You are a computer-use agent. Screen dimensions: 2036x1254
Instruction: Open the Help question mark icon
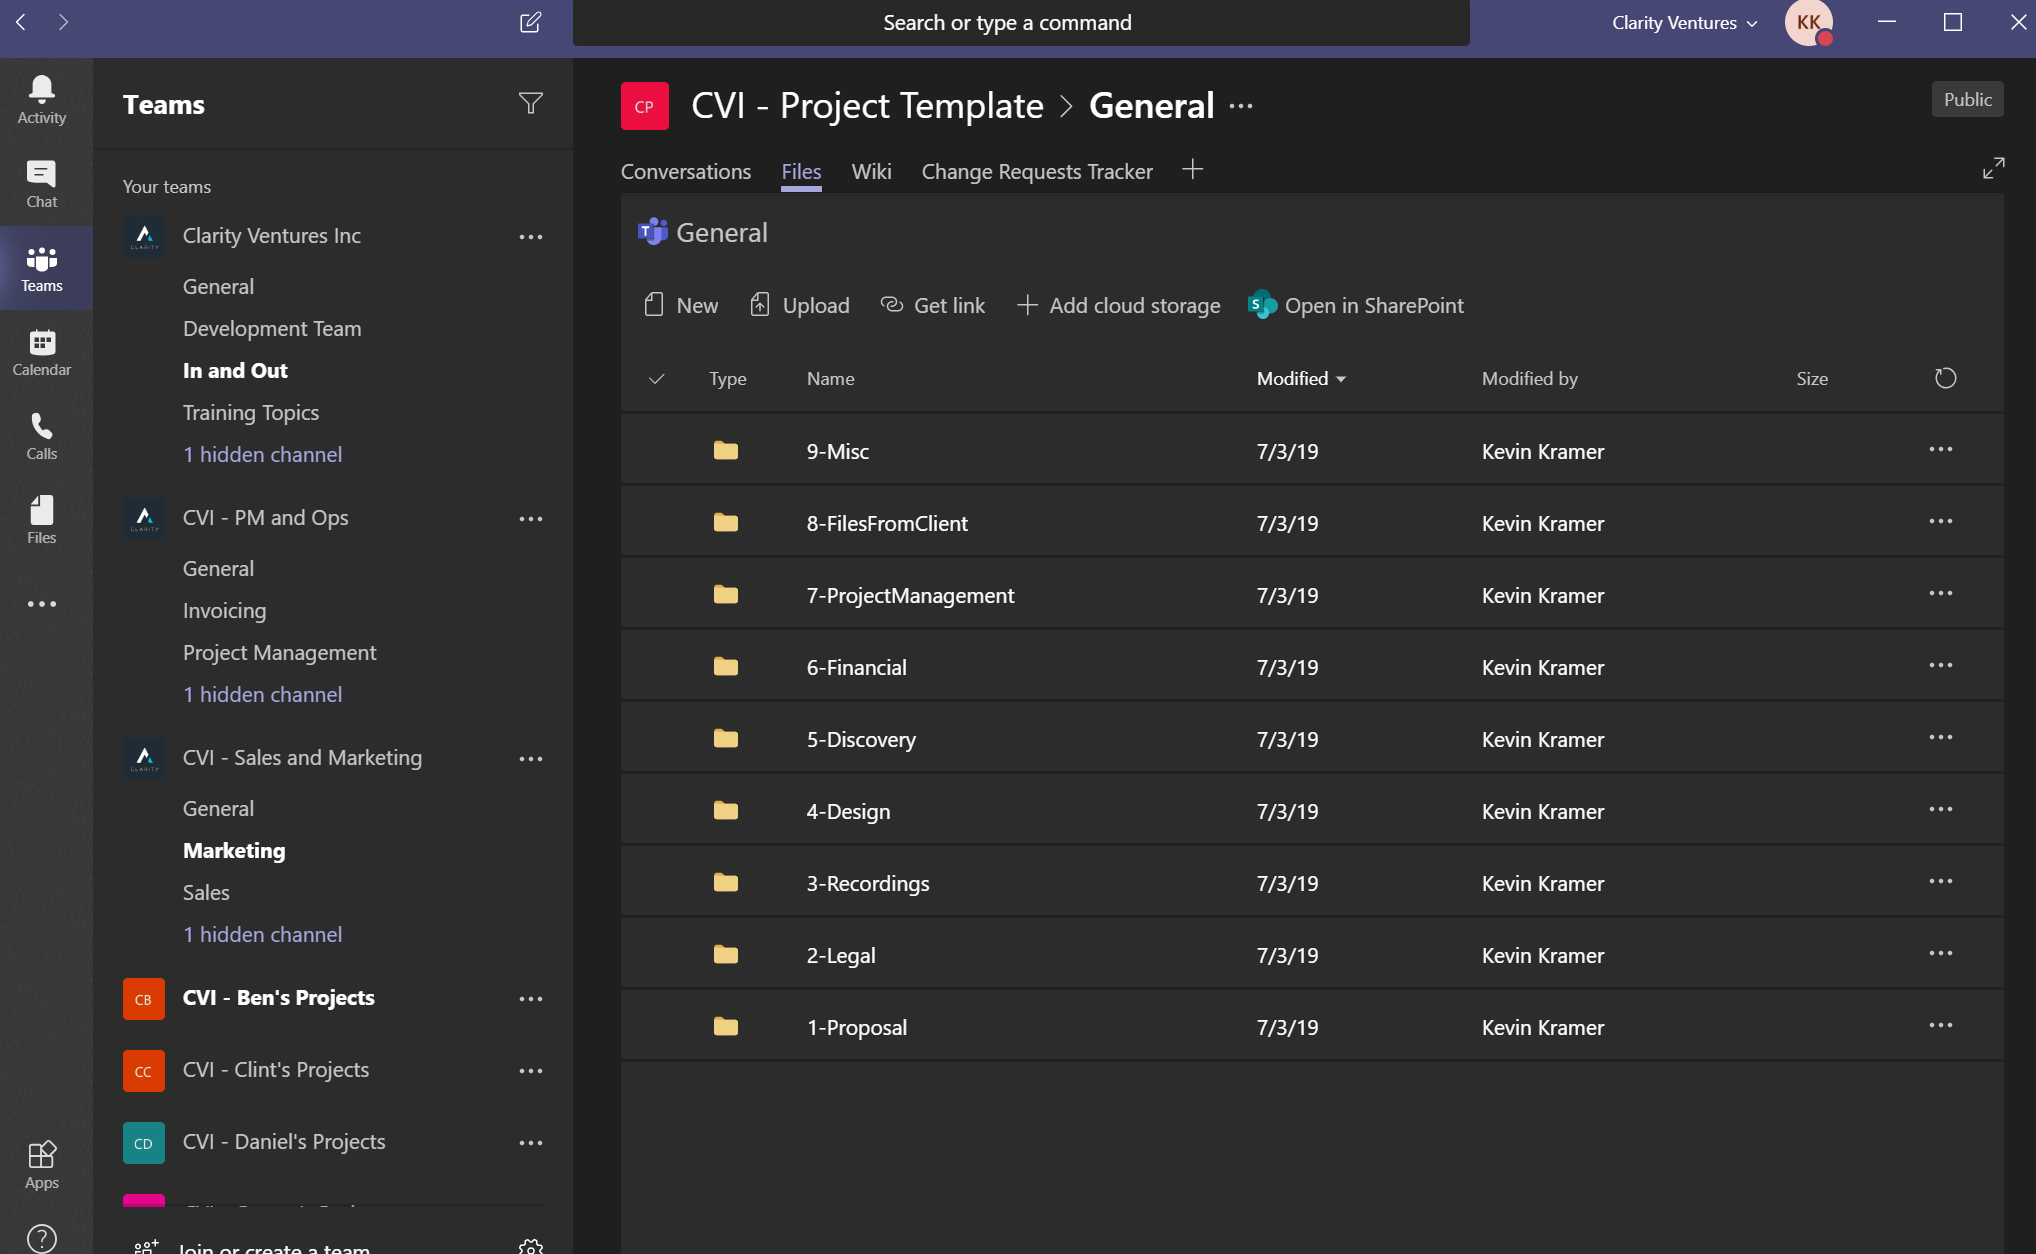[42, 1239]
